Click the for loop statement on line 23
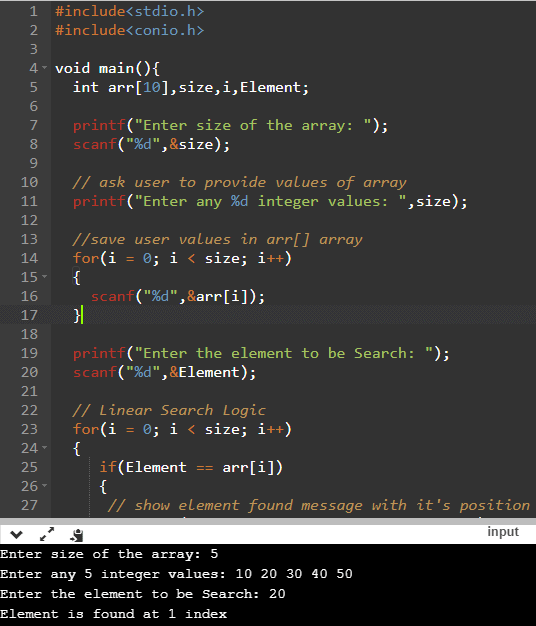Screen dimensions: 536x626 point(182,429)
